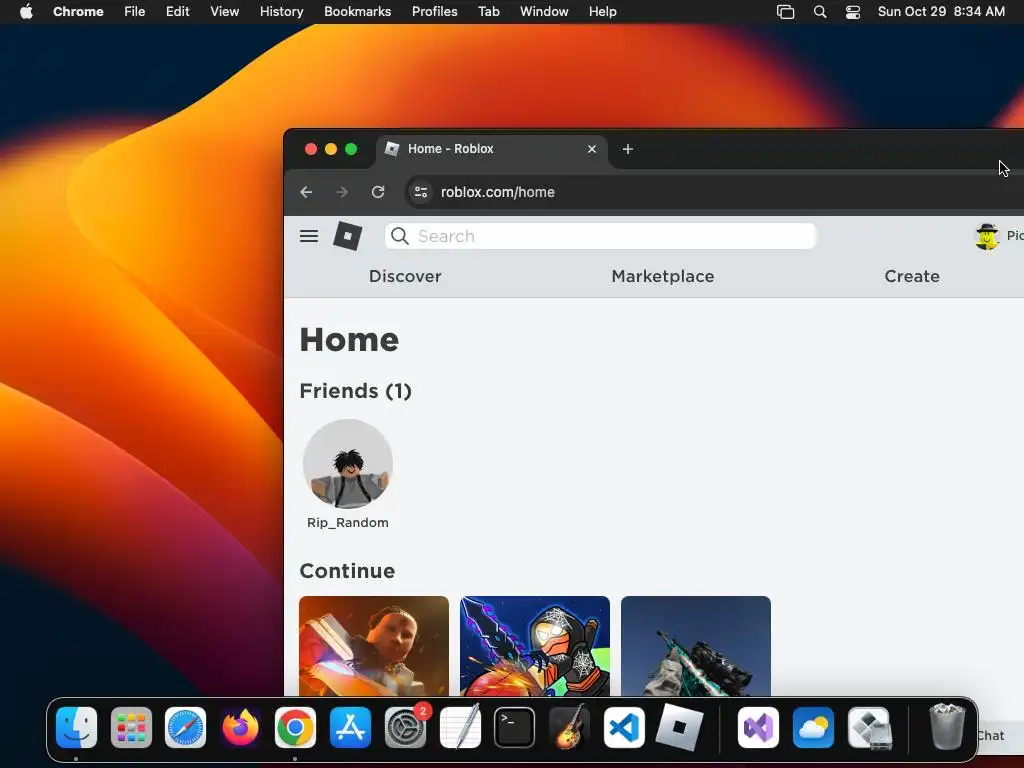Open Stage Manager icon in the menu bar

786,12
